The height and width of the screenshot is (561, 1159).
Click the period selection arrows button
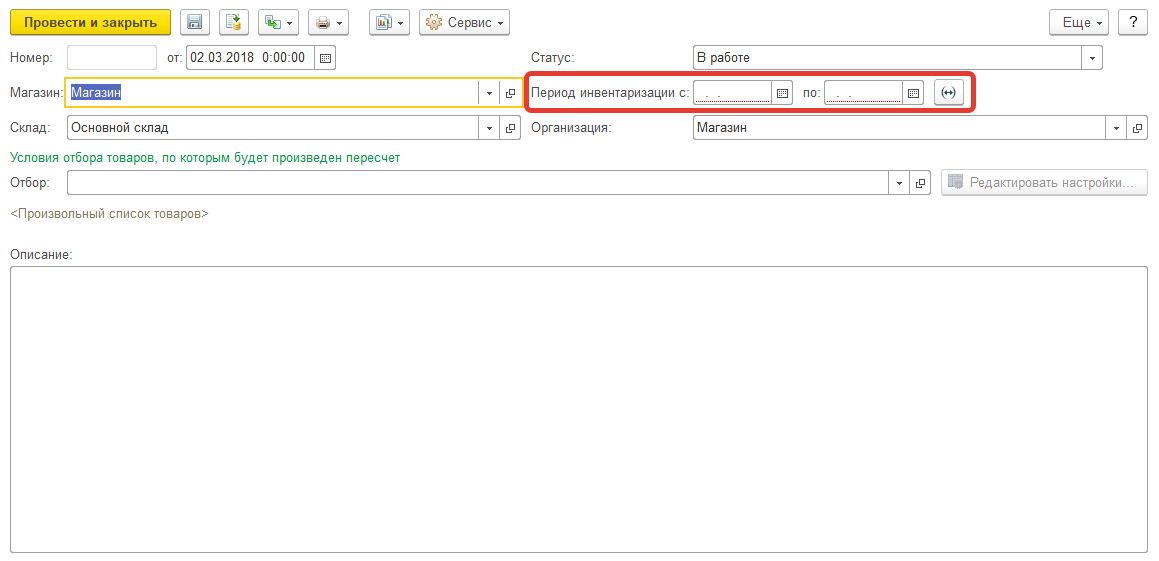(948, 93)
